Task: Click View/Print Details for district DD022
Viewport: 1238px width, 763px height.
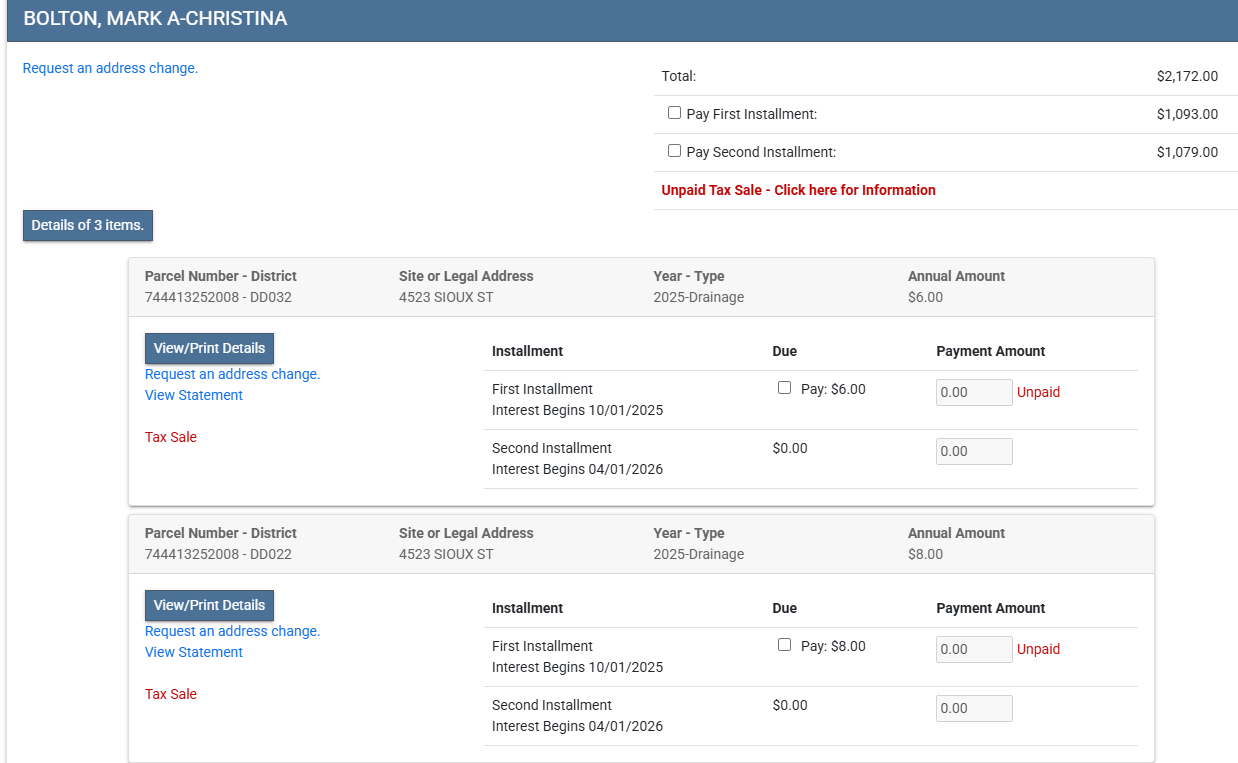Action: pyautogui.click(x=209, y=605)
